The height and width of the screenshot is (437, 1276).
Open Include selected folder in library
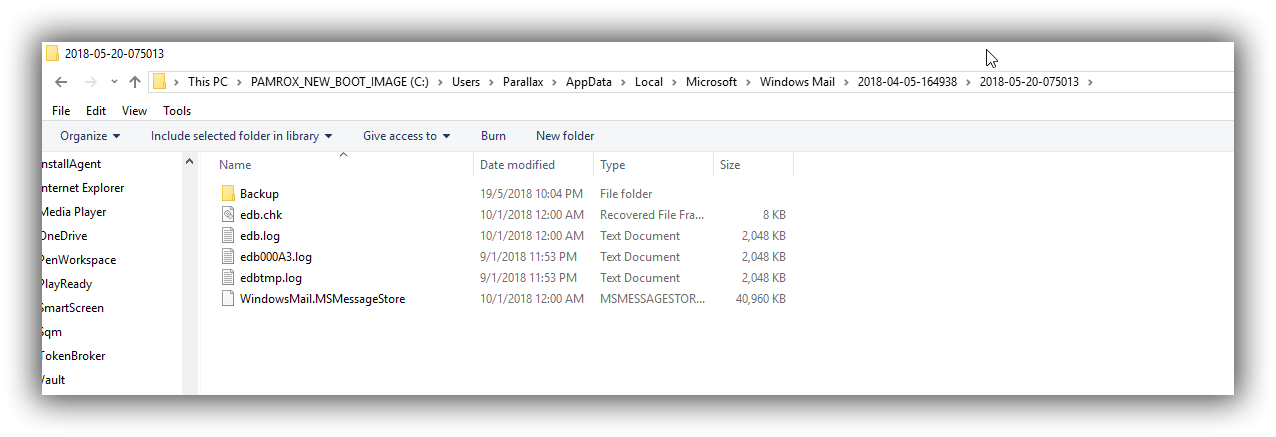tap(241, 136)
